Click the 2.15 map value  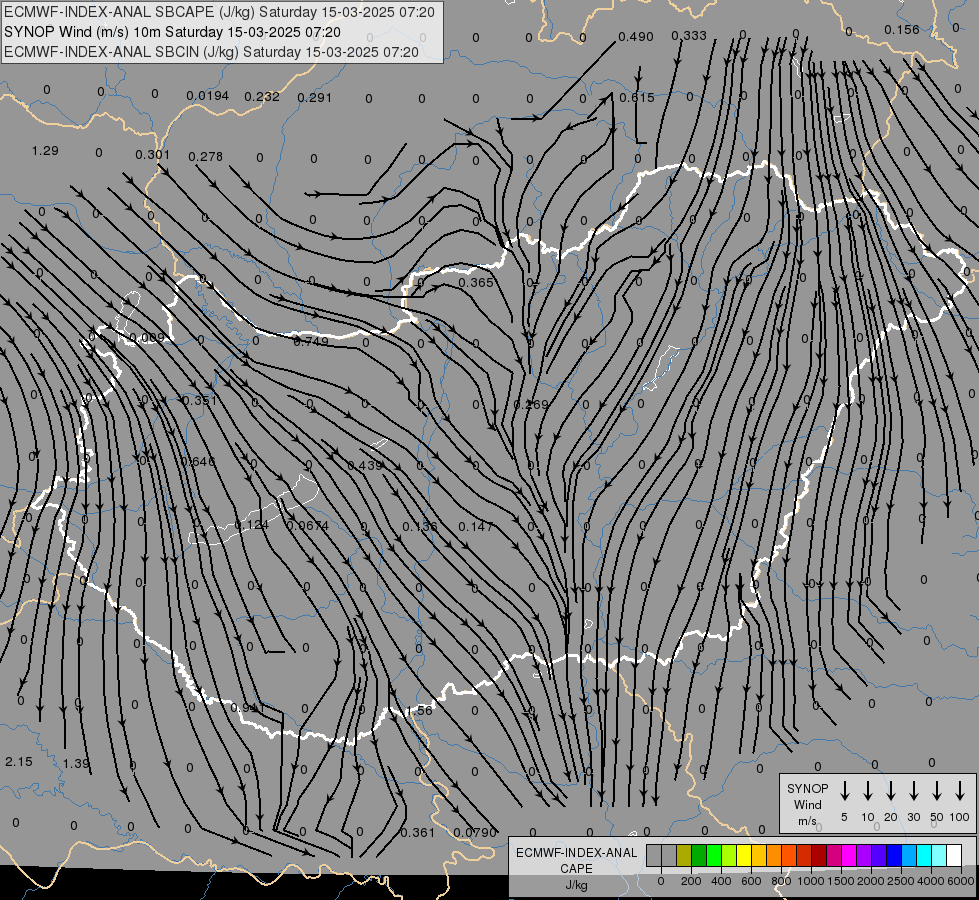(x=19, y=762)
